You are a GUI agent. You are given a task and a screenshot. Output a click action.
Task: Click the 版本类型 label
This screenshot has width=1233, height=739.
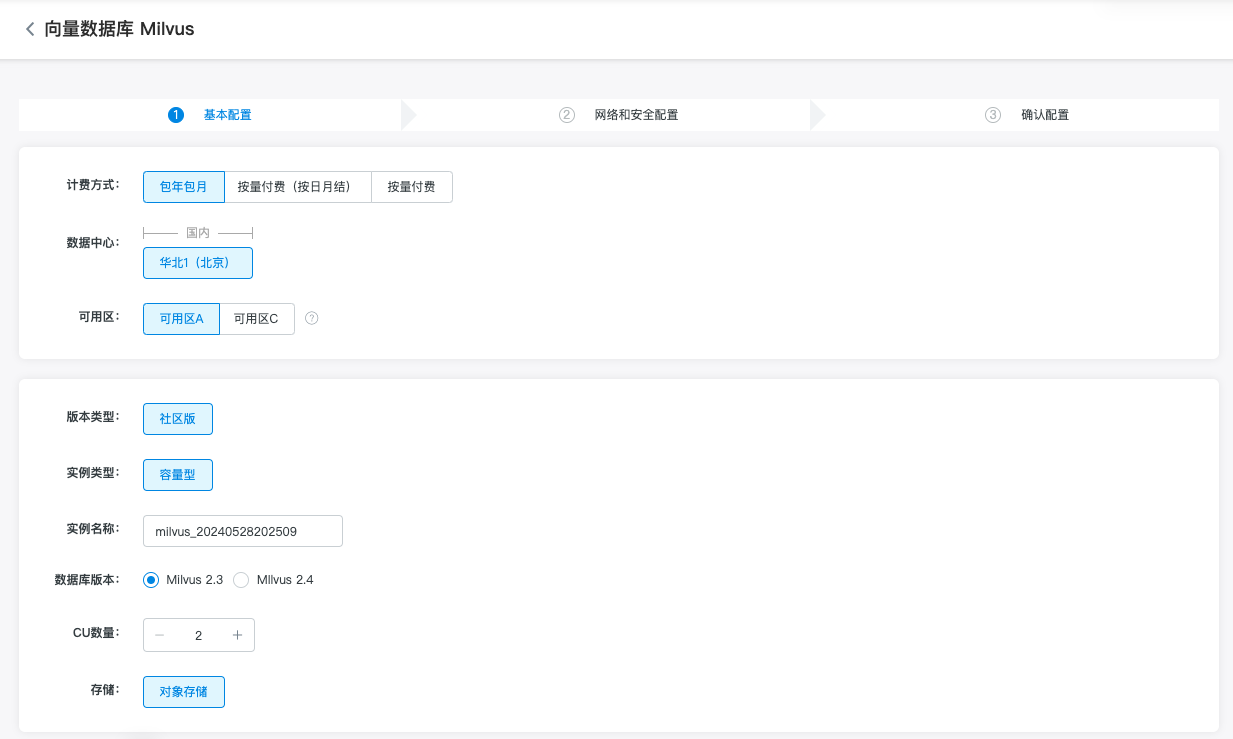(x=93, y=417)
